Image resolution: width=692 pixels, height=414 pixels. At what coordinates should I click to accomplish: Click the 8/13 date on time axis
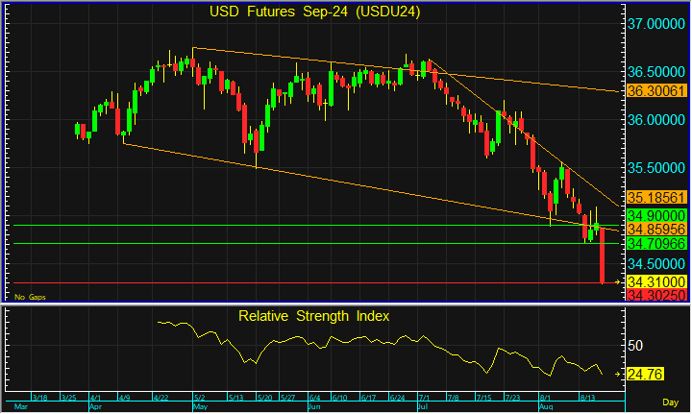tap(588, 397)
